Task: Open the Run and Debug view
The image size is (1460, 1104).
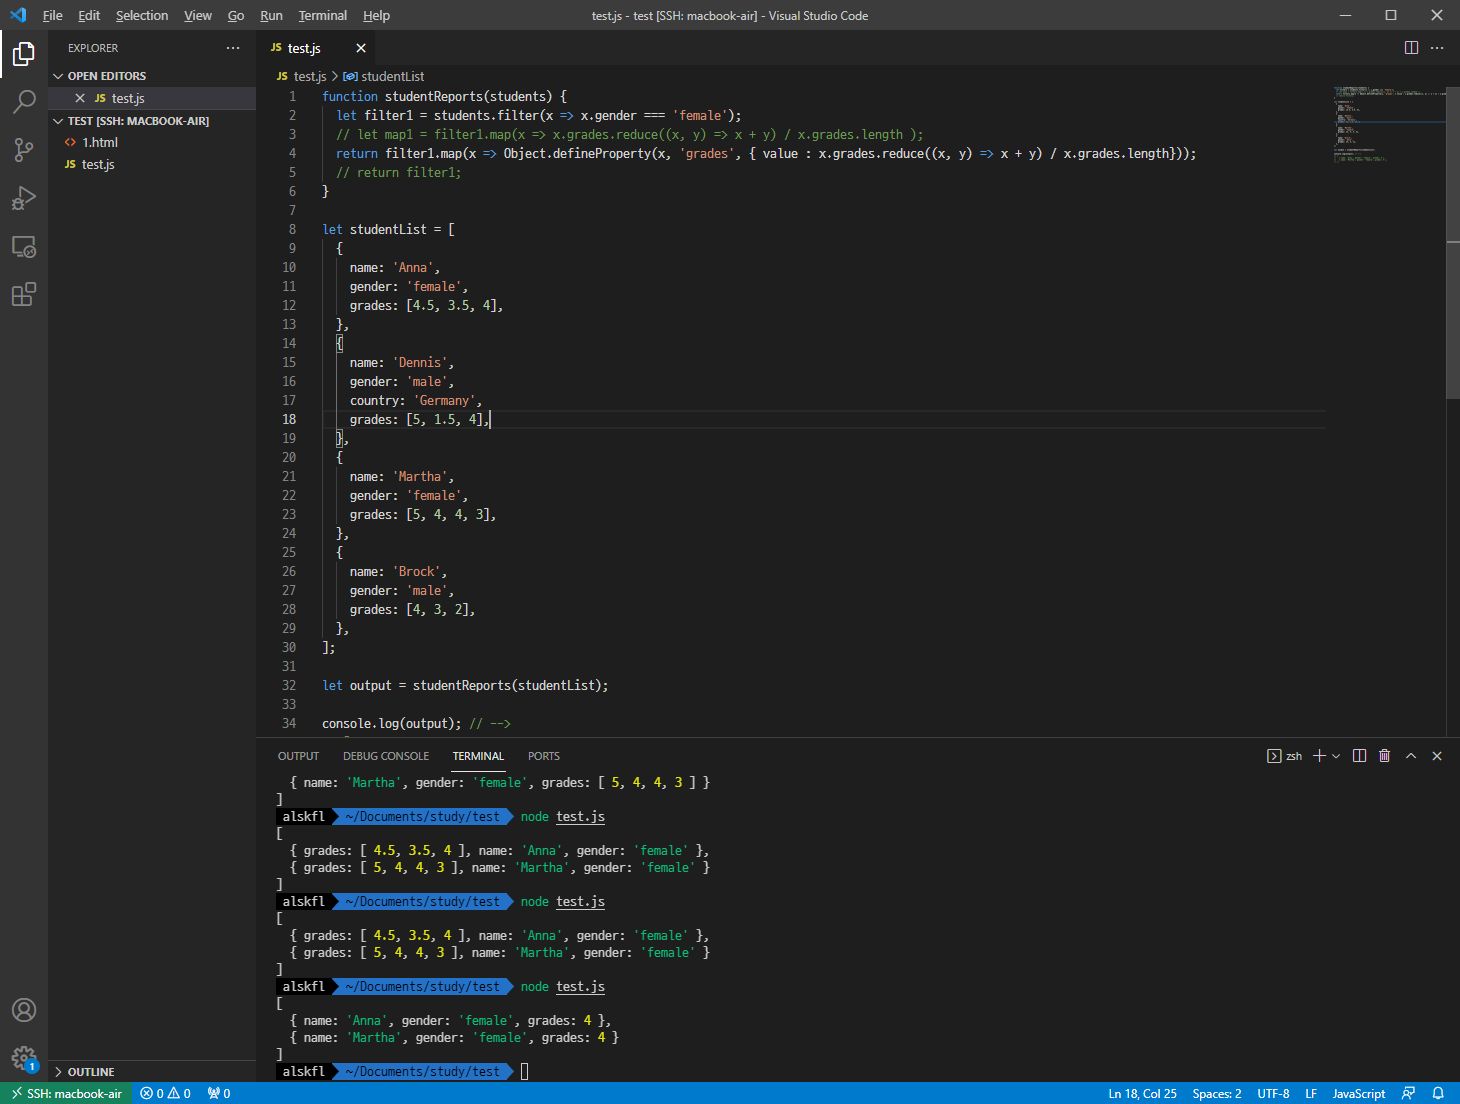Action: (x=24, y=198)
